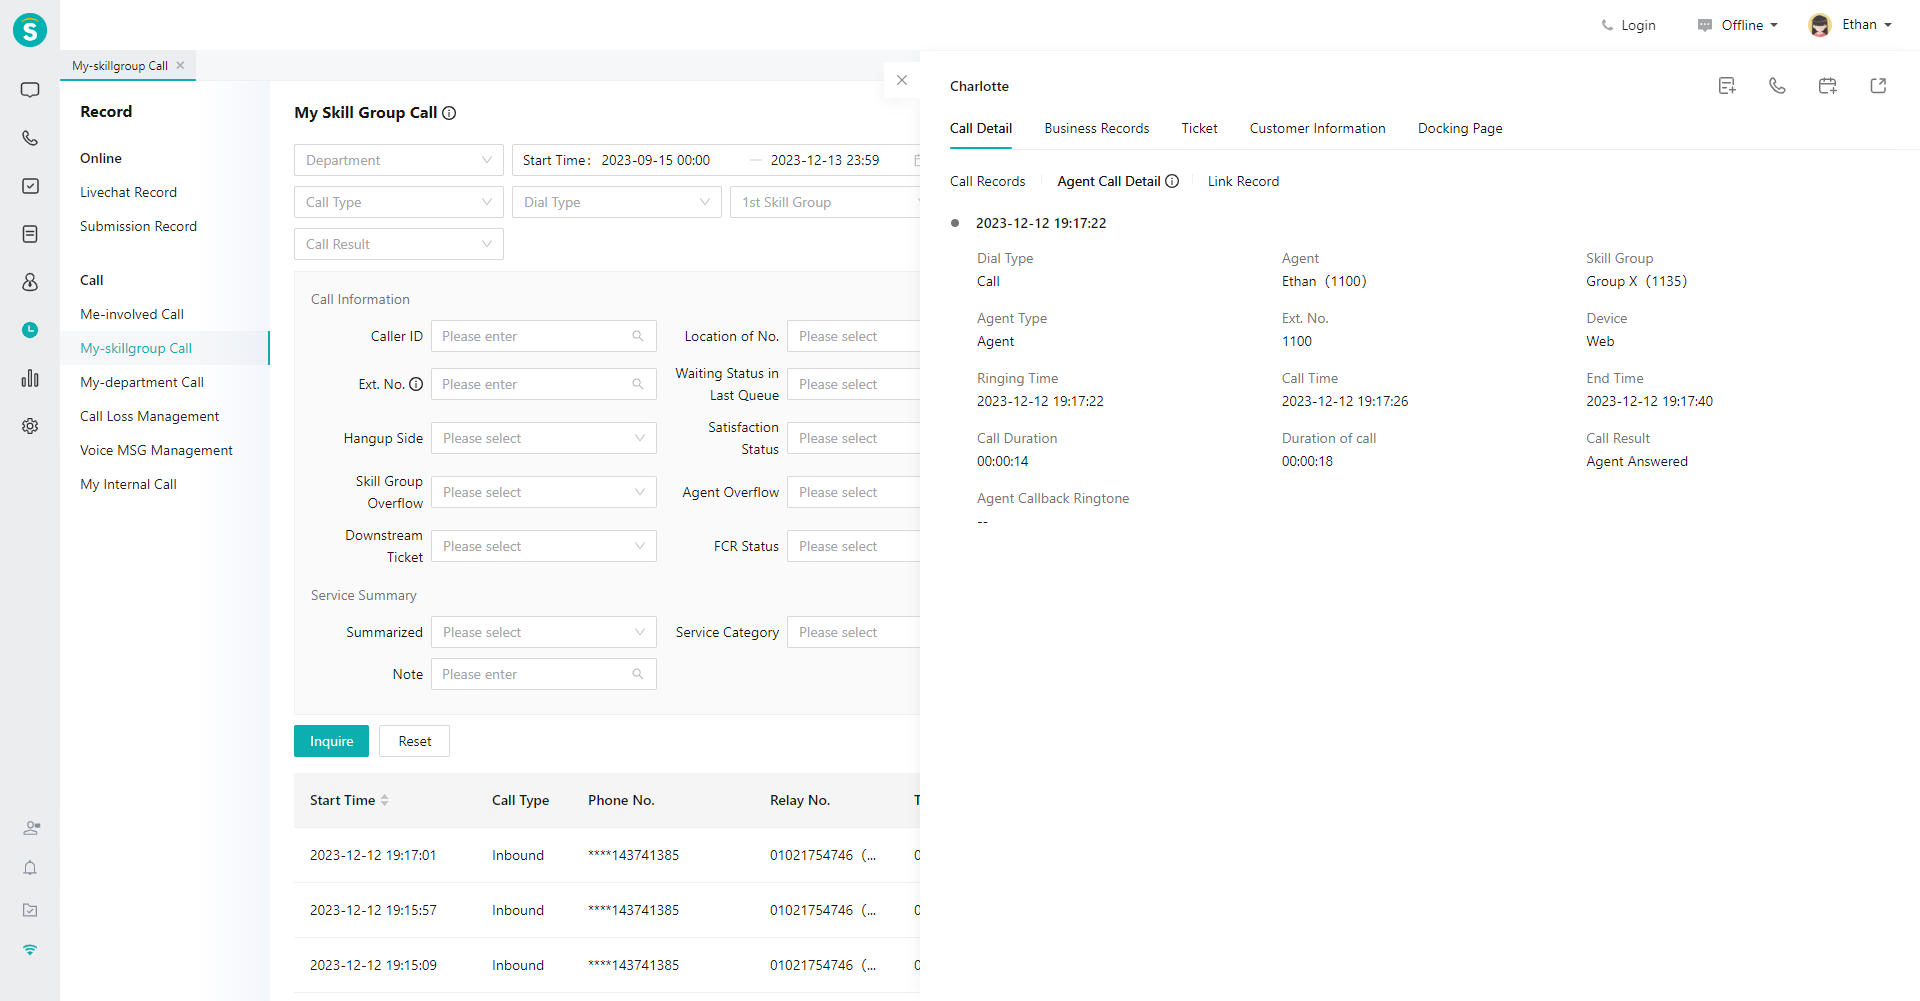Click the green S application logo
This screenshot has width=1920, height=1001.
(x=30, y=30)
